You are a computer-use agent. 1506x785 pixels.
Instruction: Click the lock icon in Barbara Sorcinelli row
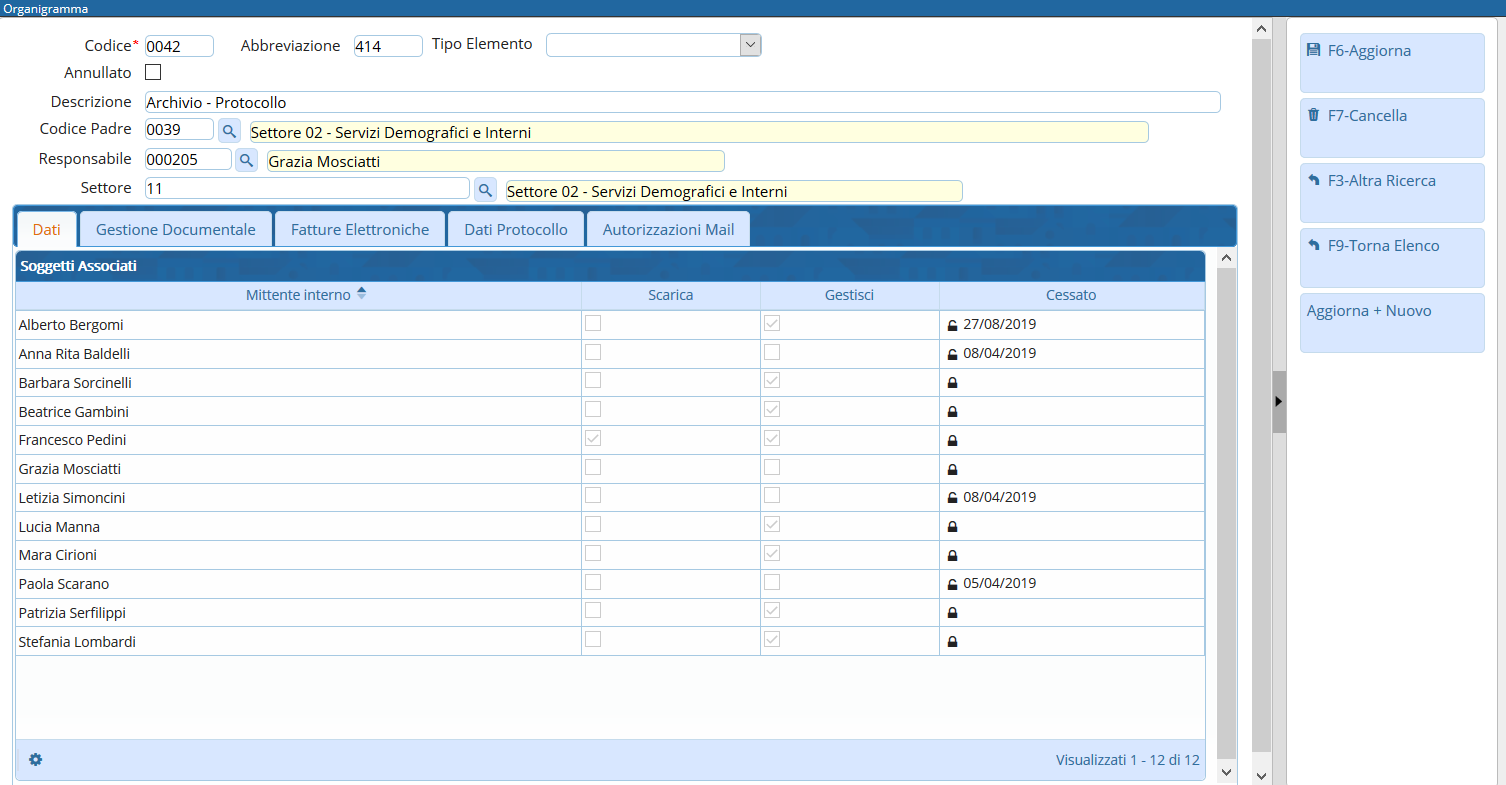(x=952, y=383)
